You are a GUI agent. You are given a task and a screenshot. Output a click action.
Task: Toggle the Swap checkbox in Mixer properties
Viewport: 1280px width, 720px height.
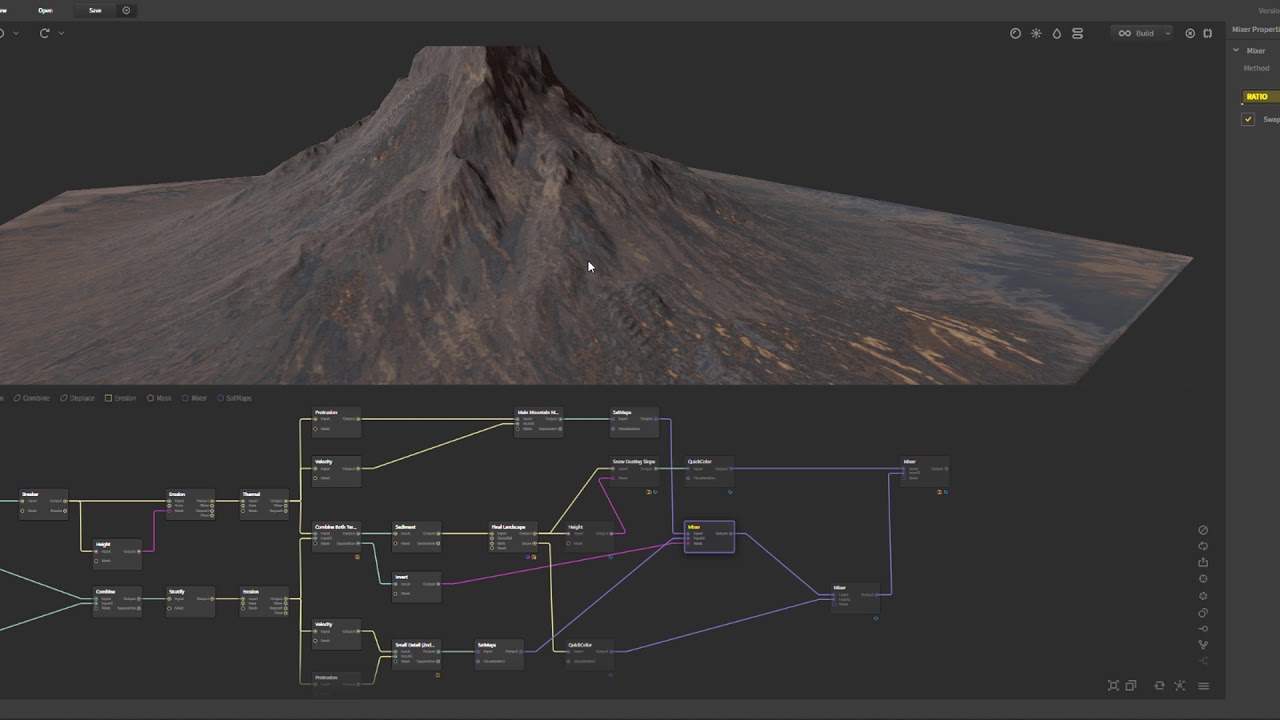point(1248,119)
